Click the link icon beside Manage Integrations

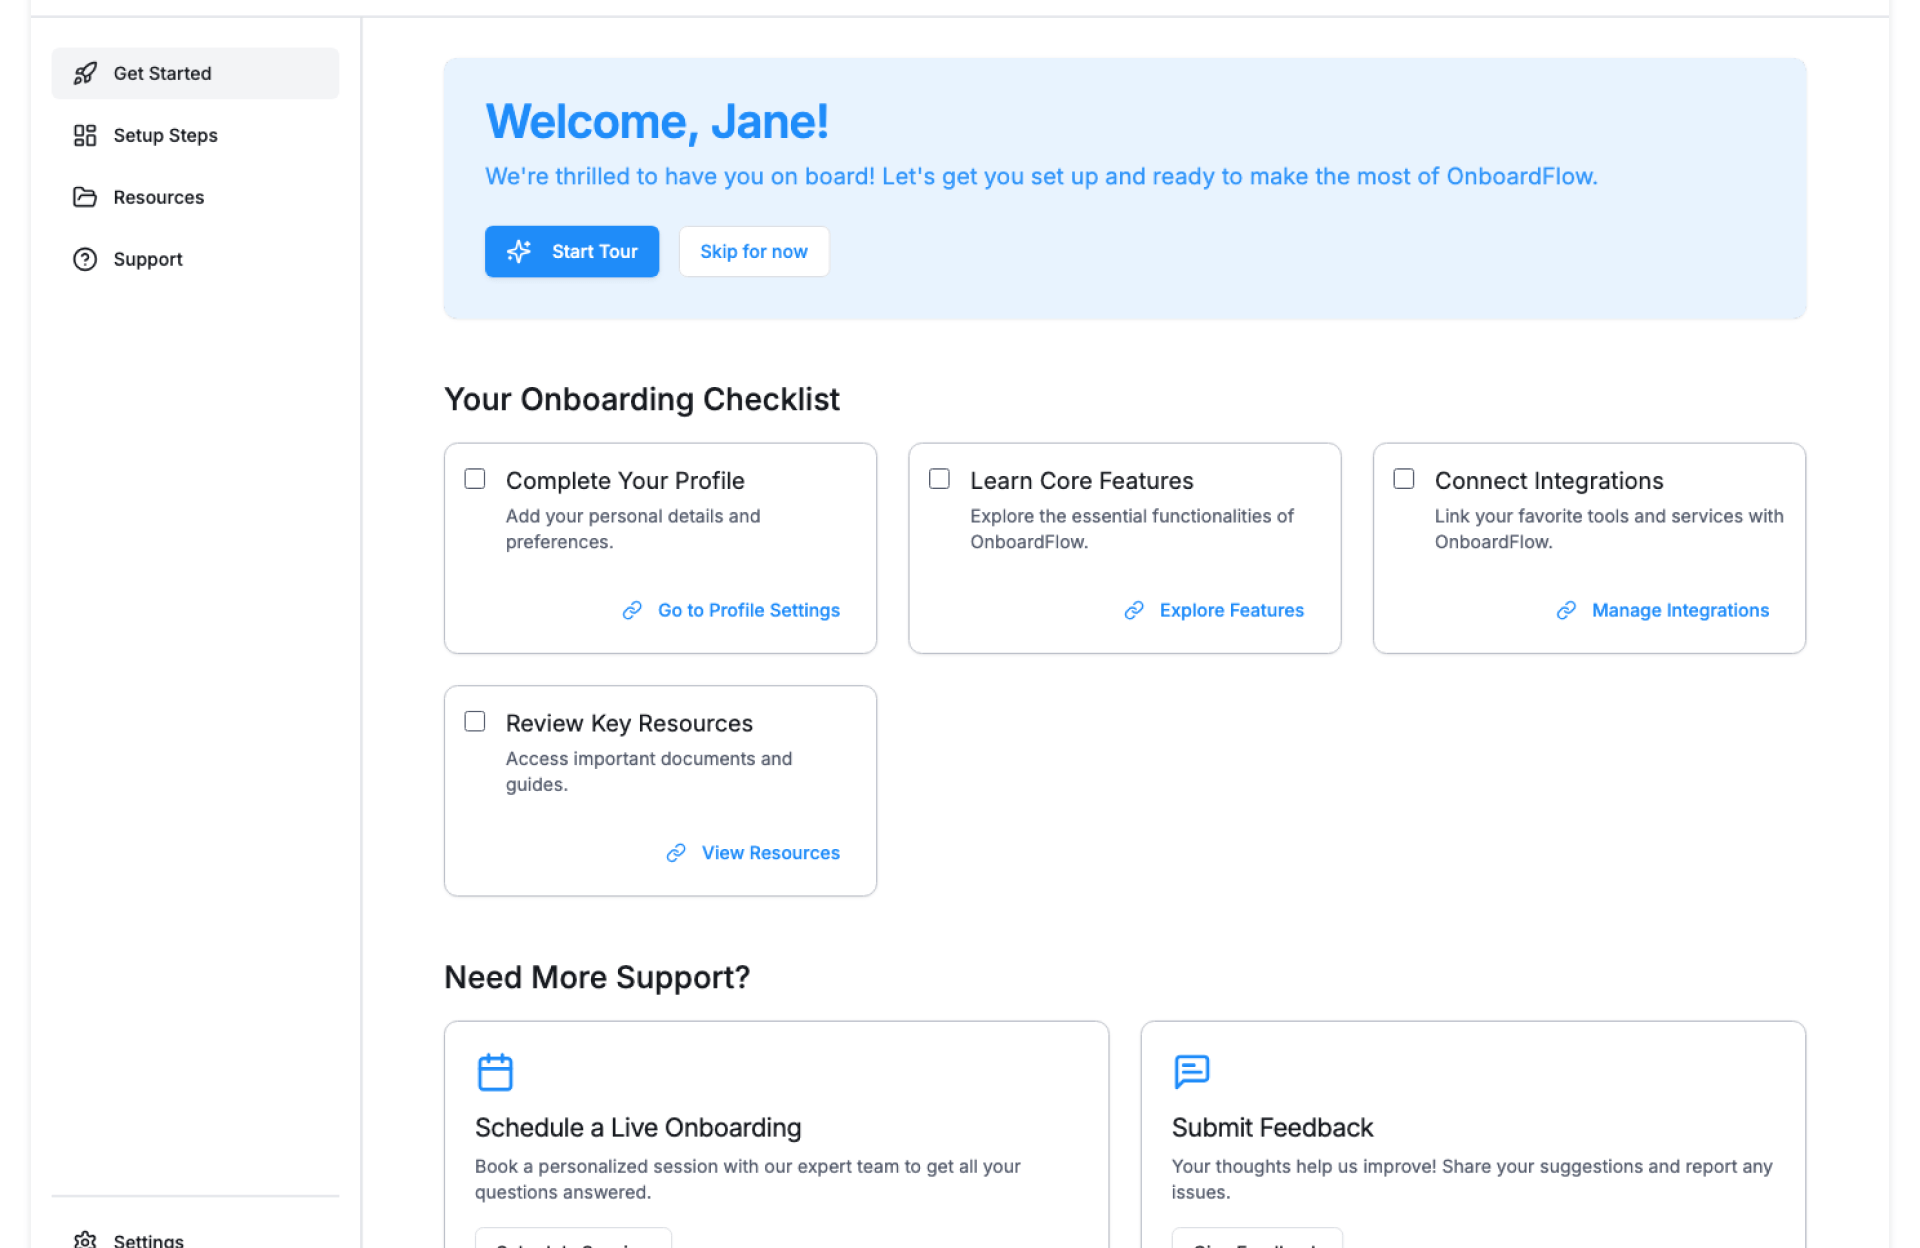pos(1566,610)
